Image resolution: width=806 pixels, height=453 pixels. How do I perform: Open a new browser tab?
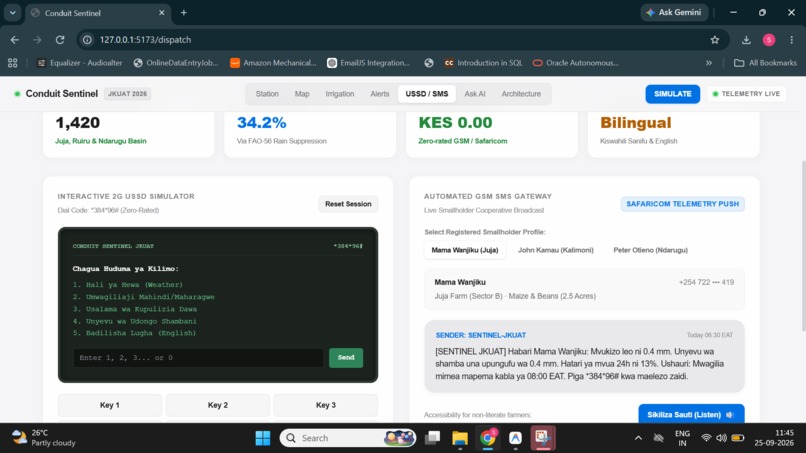[x=184, y=12]
